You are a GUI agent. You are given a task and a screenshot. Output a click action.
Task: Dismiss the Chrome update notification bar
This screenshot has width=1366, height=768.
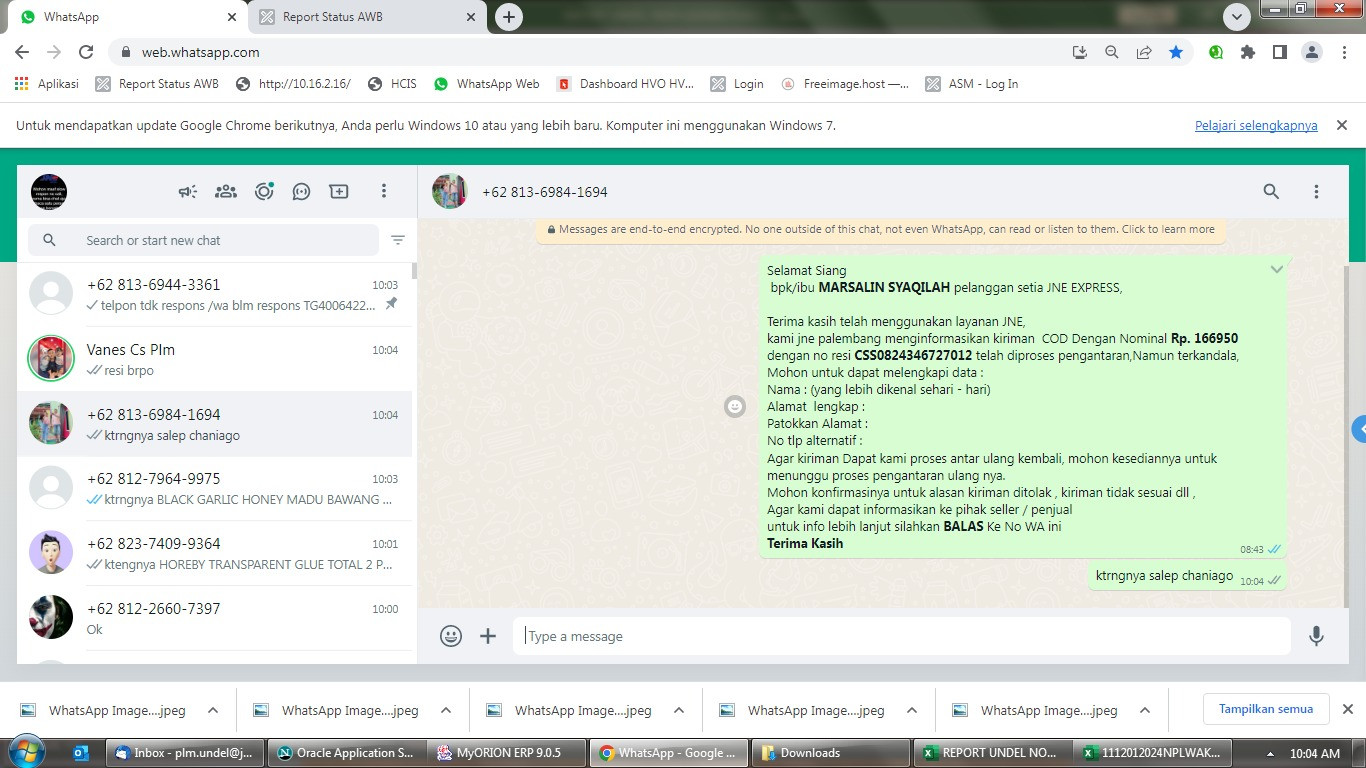[1342, 125]
